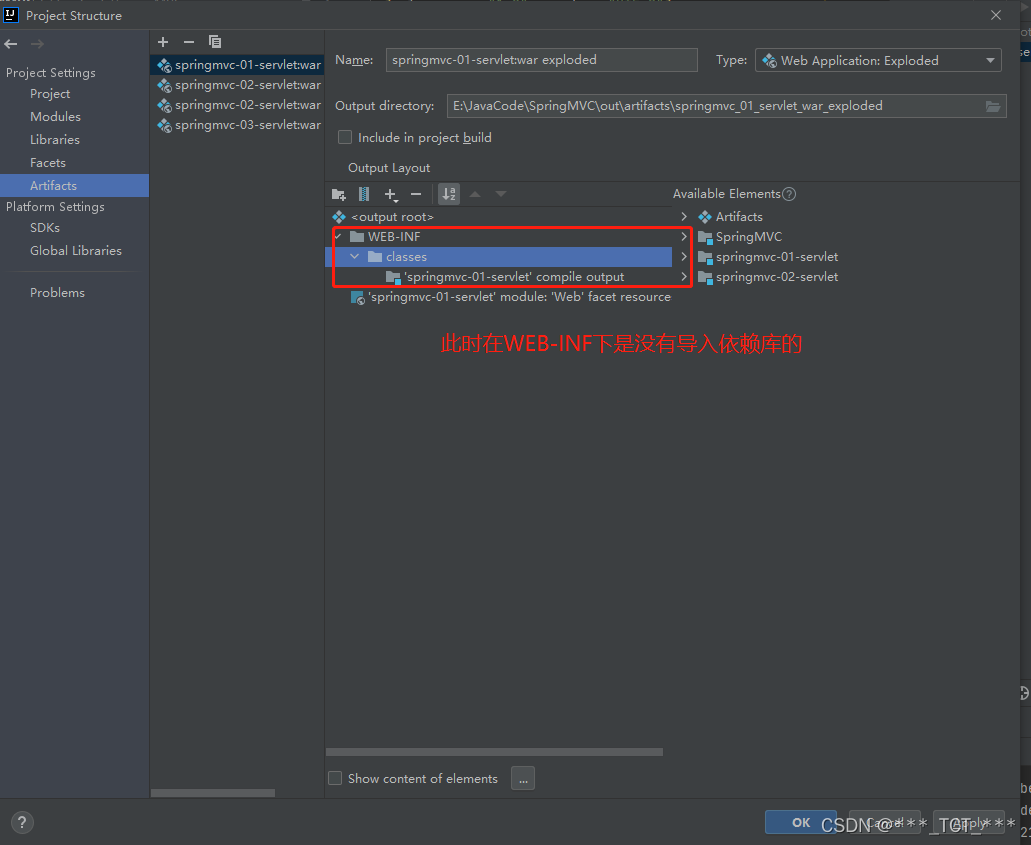Viewport: 1031px width, 845px height.
Task: Collapse the classes folder node
Action: (355, 256)
